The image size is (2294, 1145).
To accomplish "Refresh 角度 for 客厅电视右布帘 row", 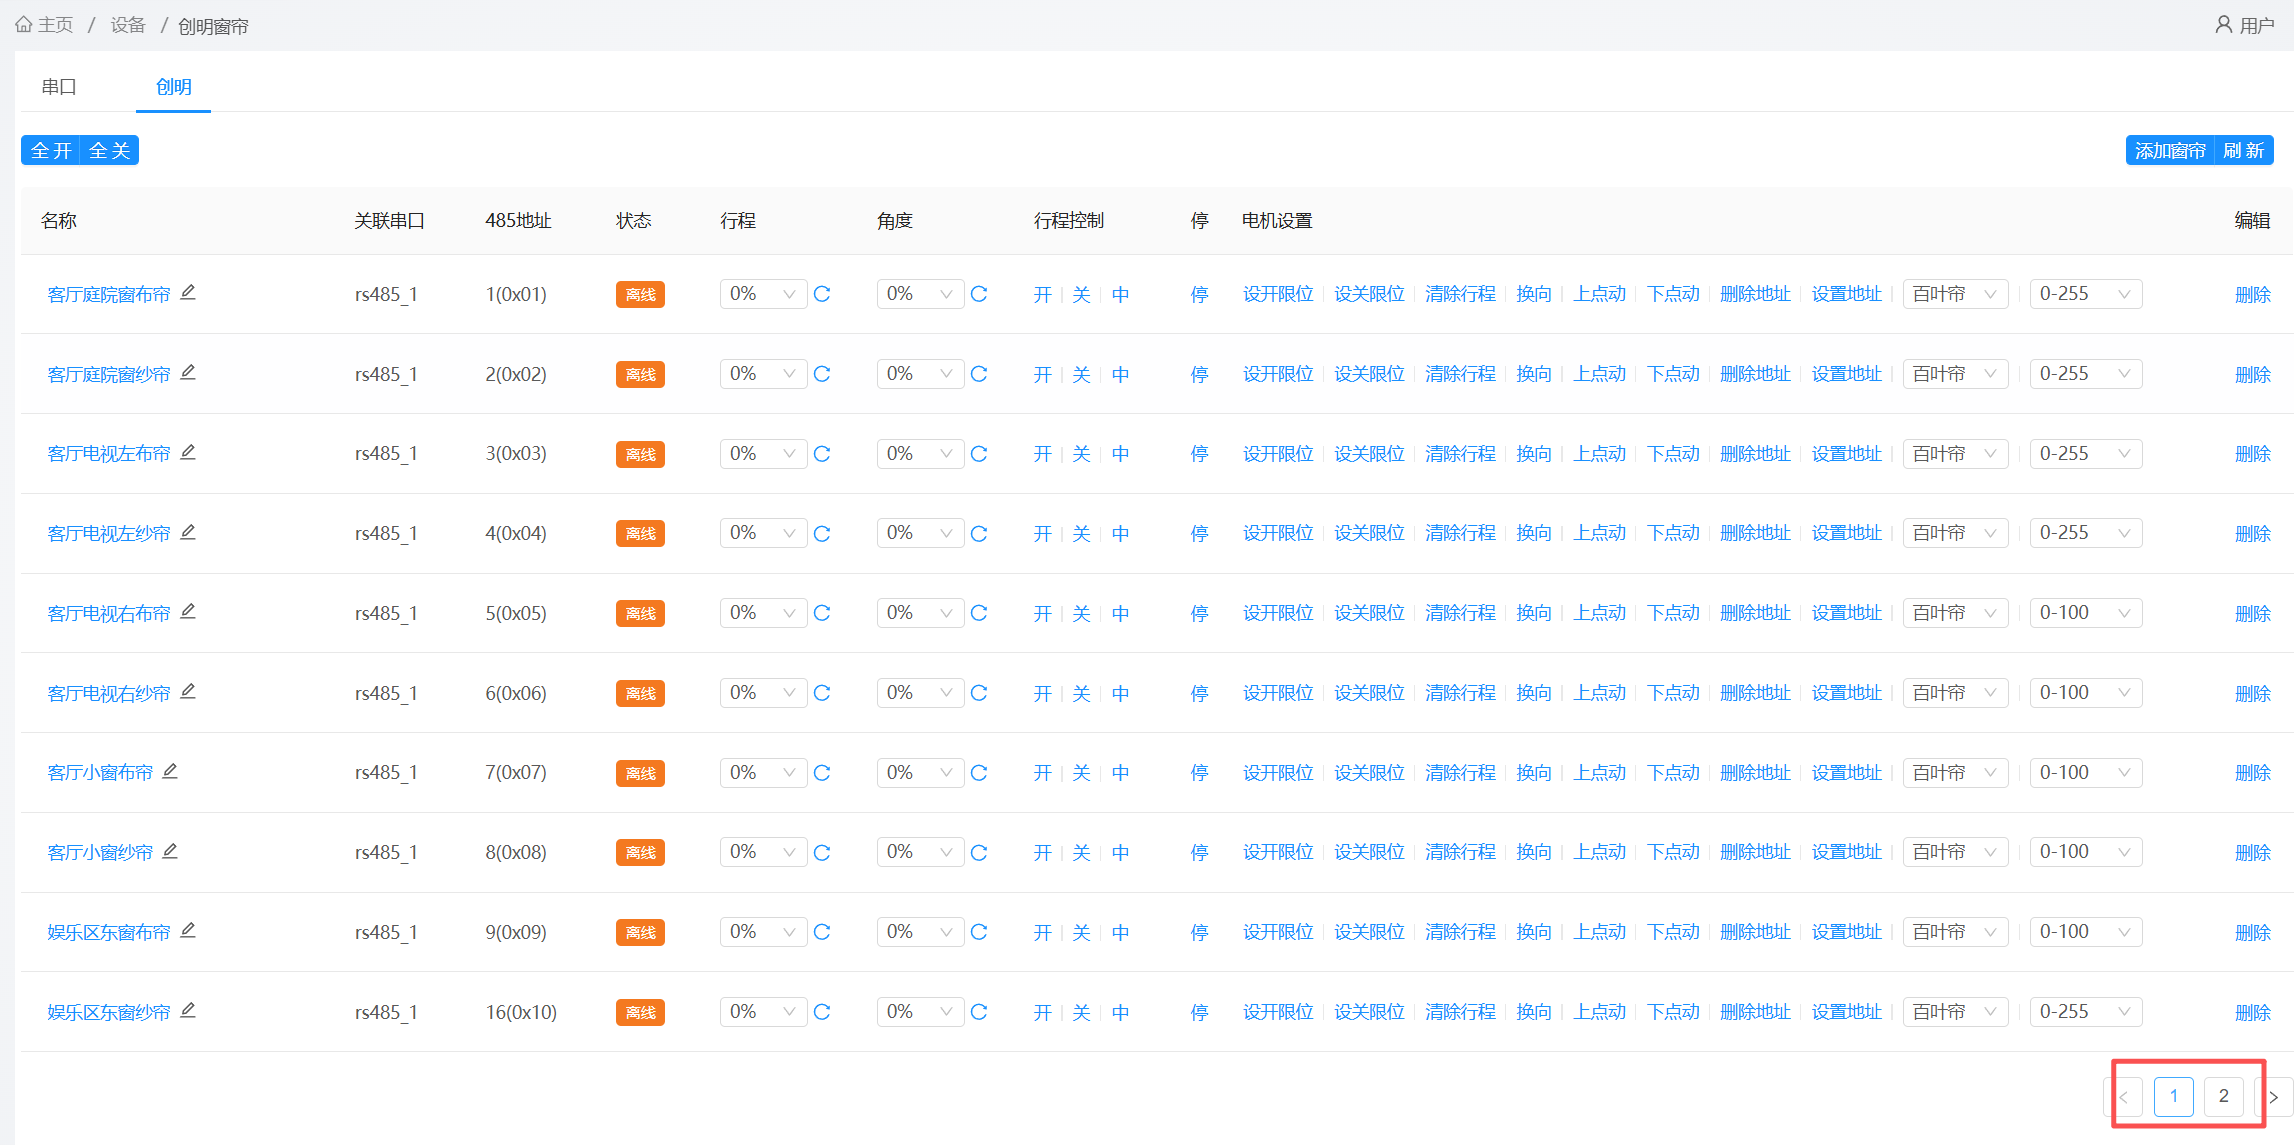I will (979, 613).
